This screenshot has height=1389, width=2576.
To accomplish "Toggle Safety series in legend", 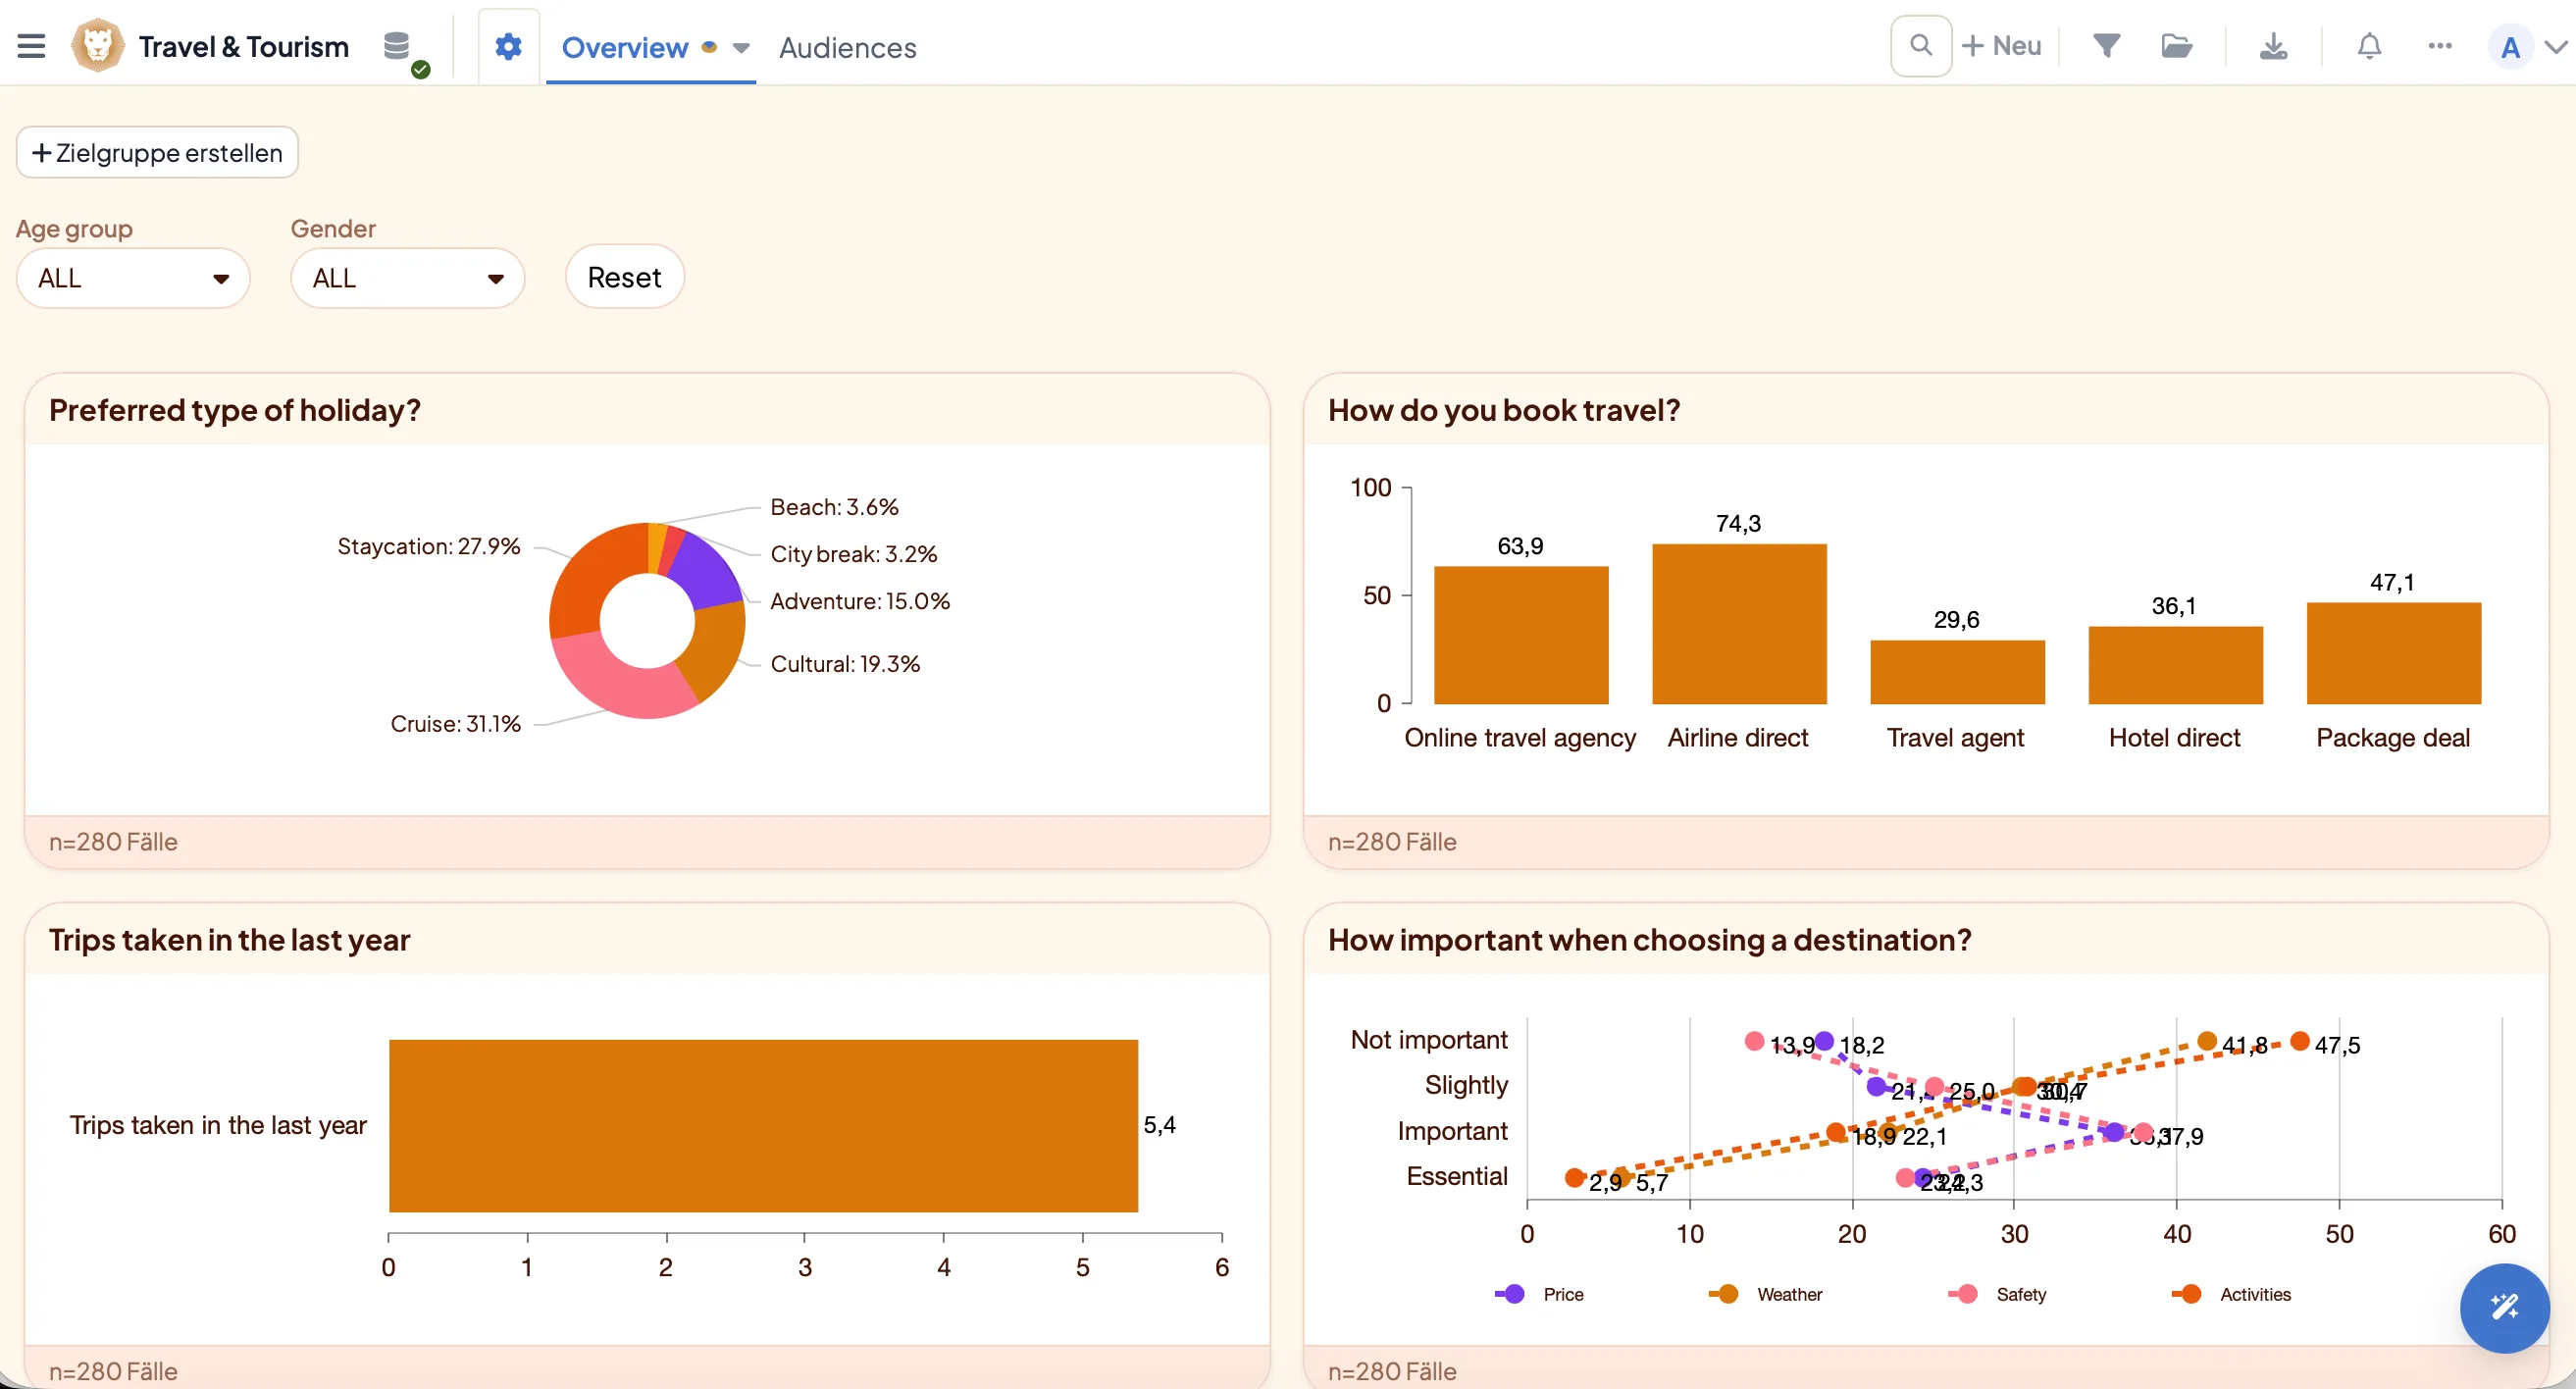I will click(1998, 1293).
